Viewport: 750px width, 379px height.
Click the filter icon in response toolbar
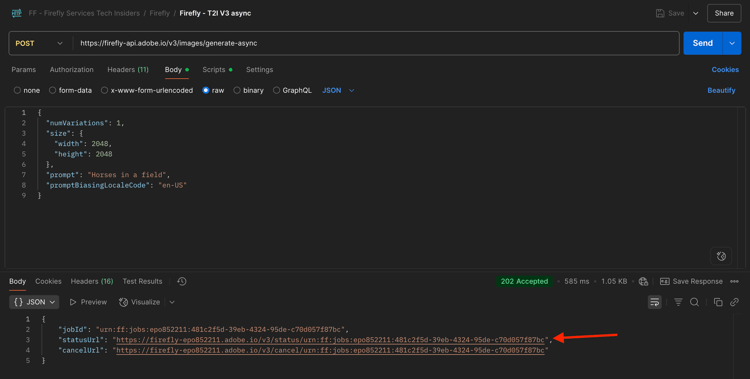coord(678,302)
